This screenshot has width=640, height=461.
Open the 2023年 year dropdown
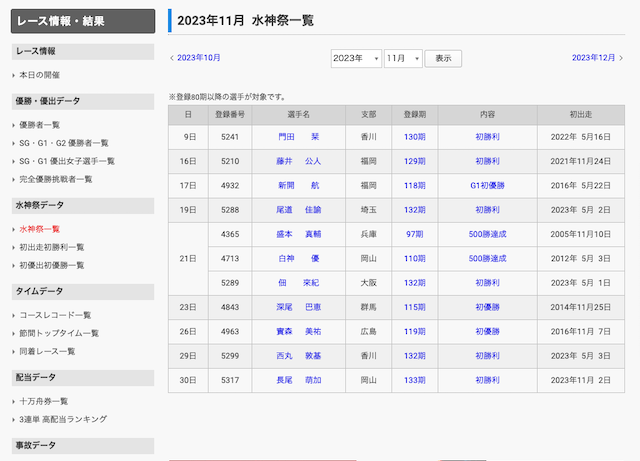click(356, 59)
